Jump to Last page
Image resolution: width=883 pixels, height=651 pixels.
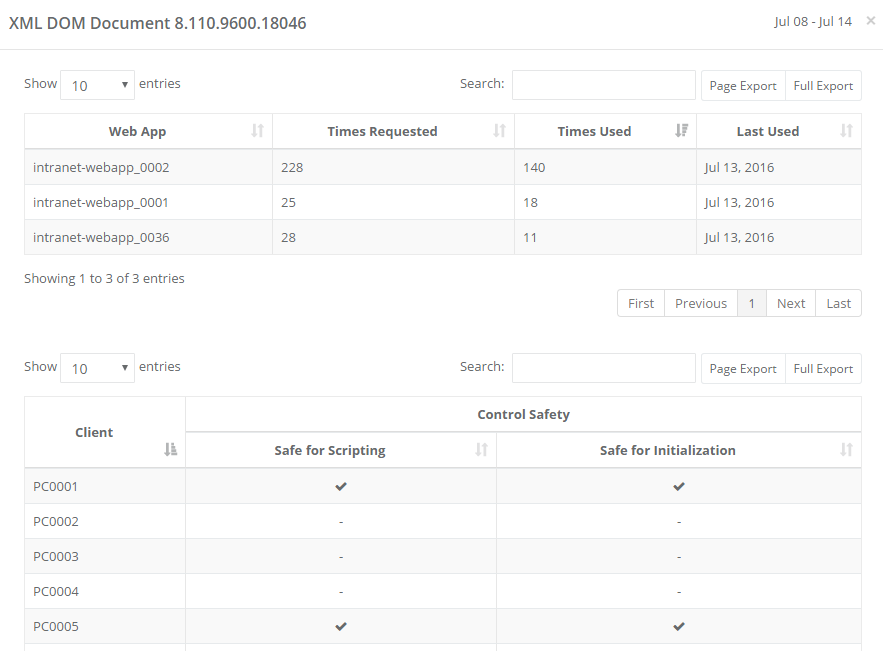click(x=839, y=303)
